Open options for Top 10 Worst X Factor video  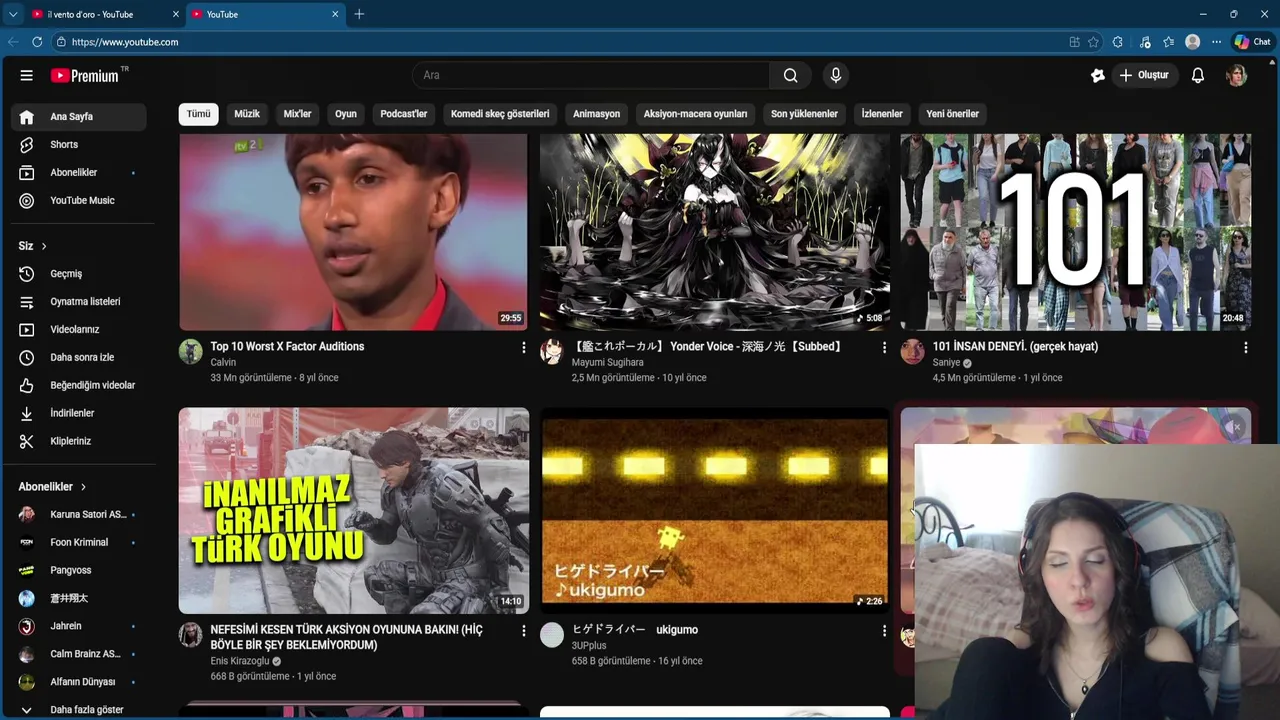point(523,347)
